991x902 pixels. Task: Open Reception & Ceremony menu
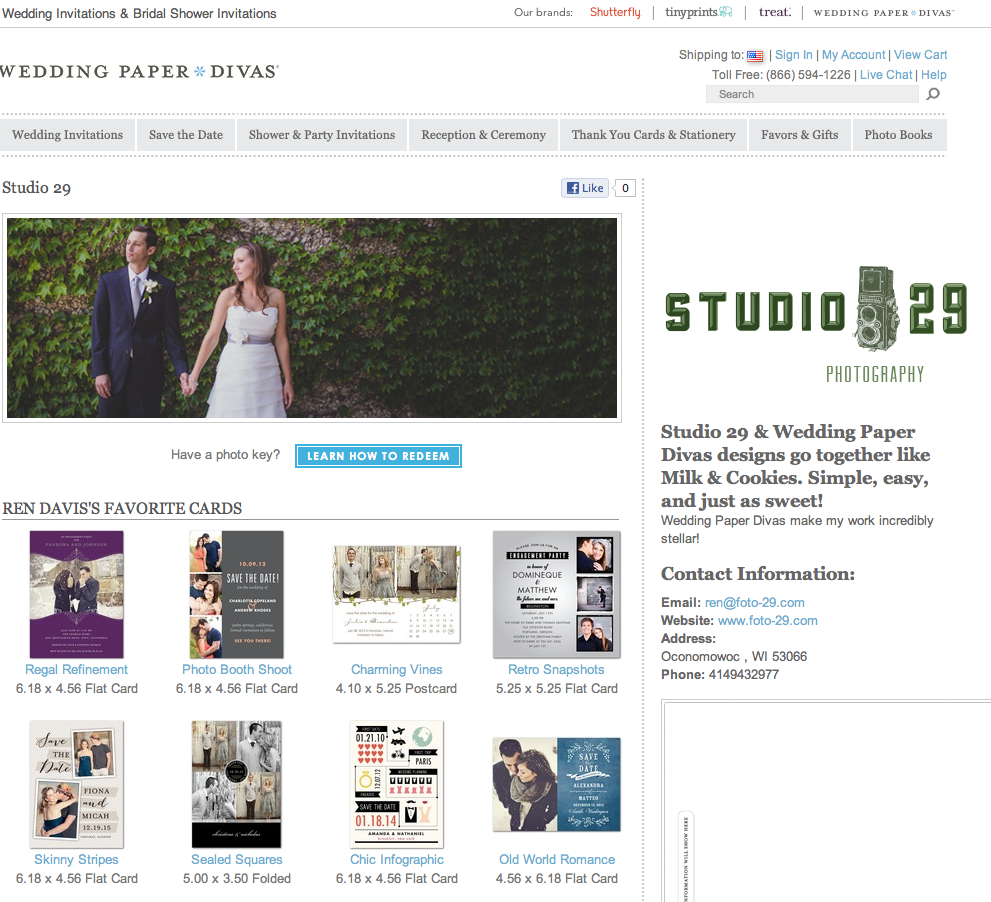483,135
